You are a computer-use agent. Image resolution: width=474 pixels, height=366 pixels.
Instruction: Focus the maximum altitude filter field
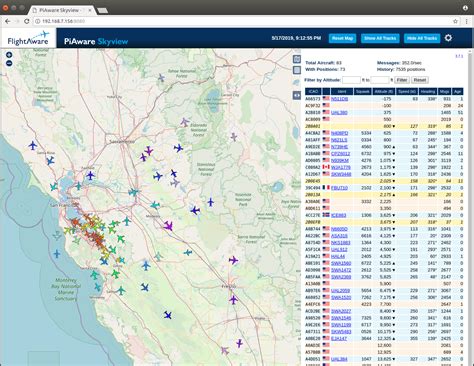coord(380,80)
